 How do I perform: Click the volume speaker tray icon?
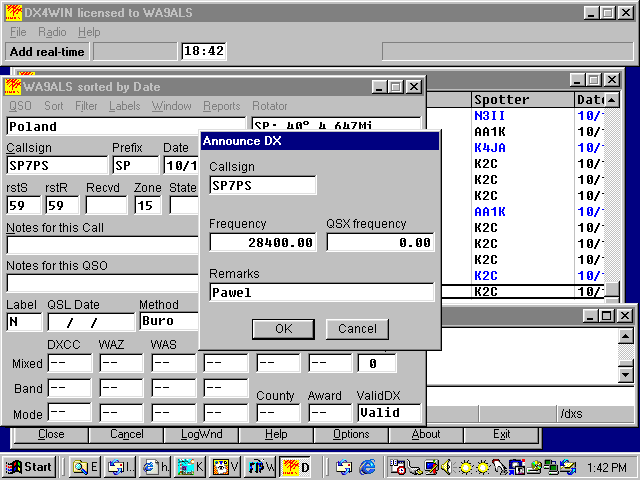448,467
